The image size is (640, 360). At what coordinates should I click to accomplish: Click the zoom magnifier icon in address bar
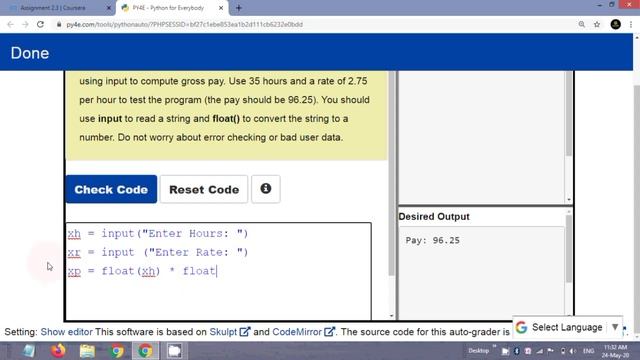582,24
